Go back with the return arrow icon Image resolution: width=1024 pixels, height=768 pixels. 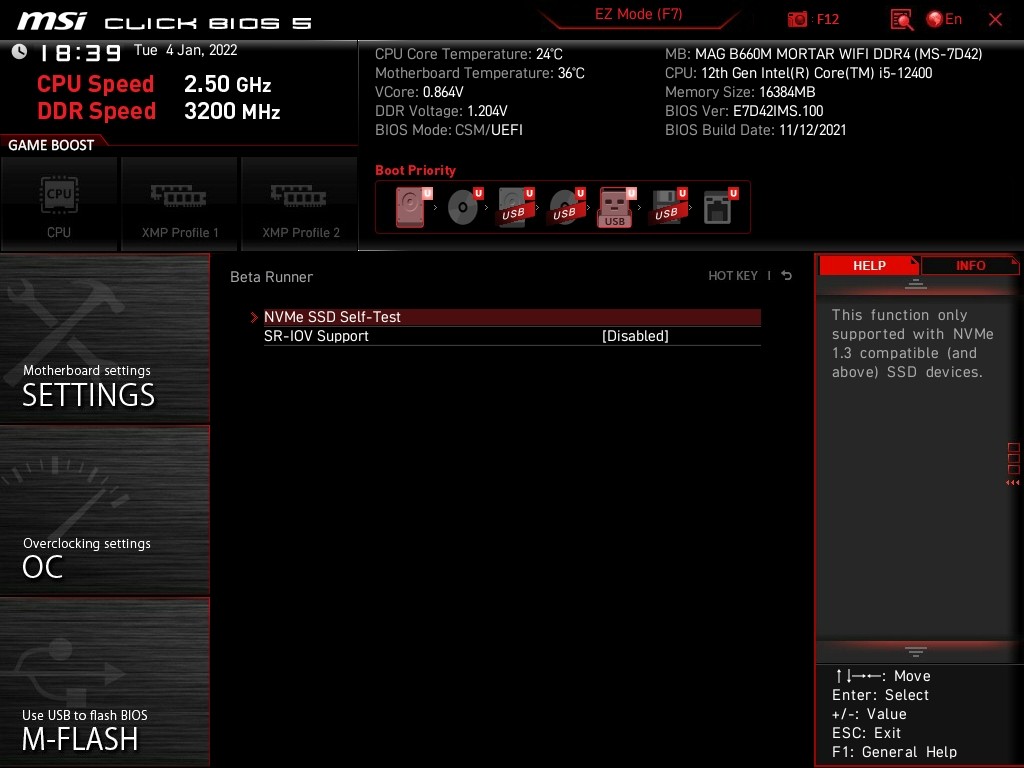[x=787, y=276]
